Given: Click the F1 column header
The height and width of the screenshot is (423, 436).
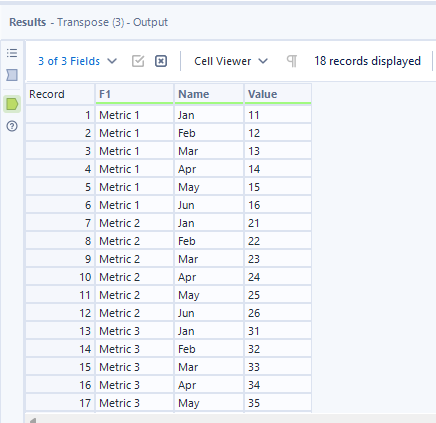Looking at the screenshot, I should pyautogui.click(x=134, y=94).
